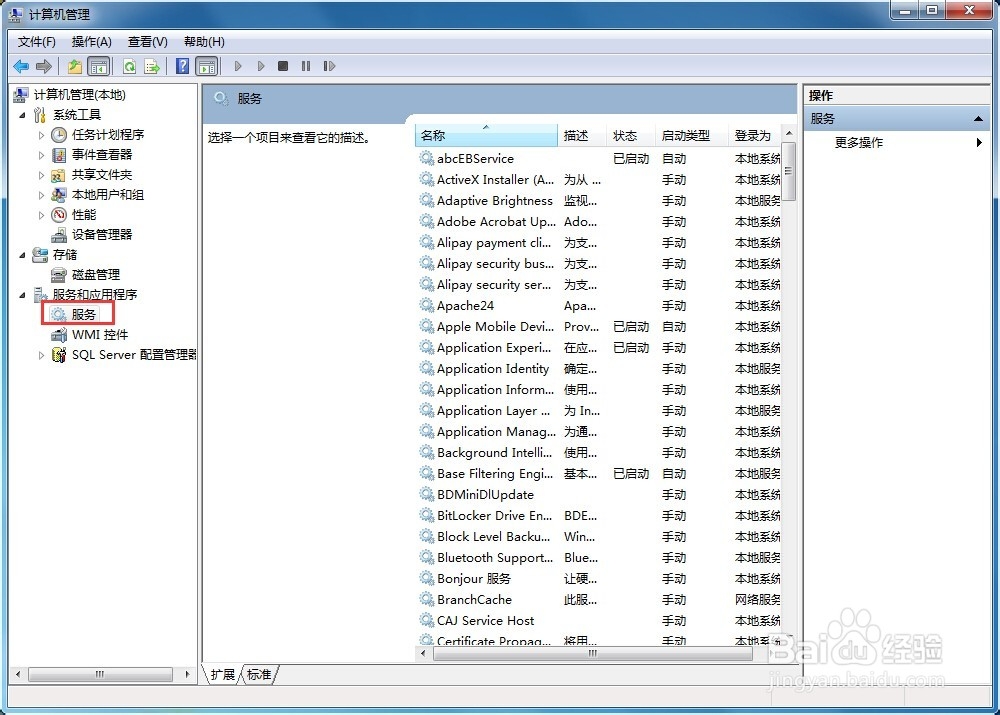Collapse the 存储 tree node
The width and height of the screenshot is (1000, 715).
(23, 255)
